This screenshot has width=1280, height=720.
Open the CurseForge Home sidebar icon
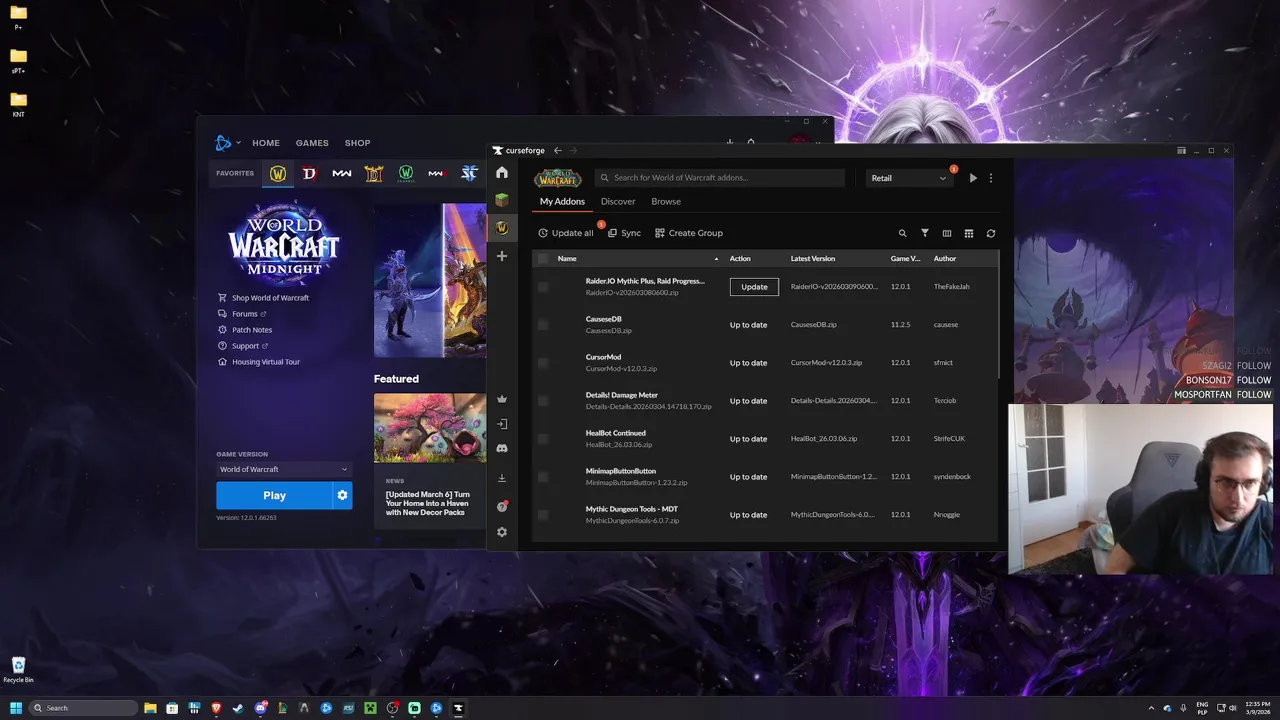tap(502, 173)
